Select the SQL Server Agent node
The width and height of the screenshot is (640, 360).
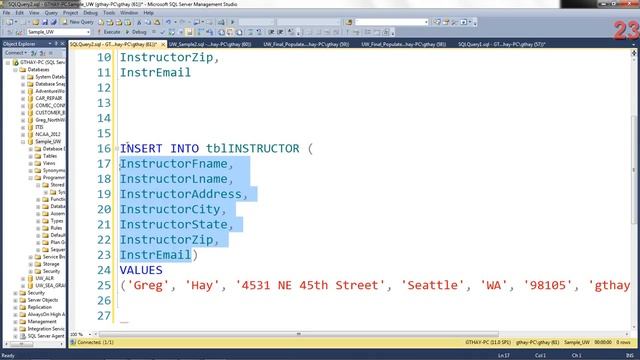click(x=46, y=336)
